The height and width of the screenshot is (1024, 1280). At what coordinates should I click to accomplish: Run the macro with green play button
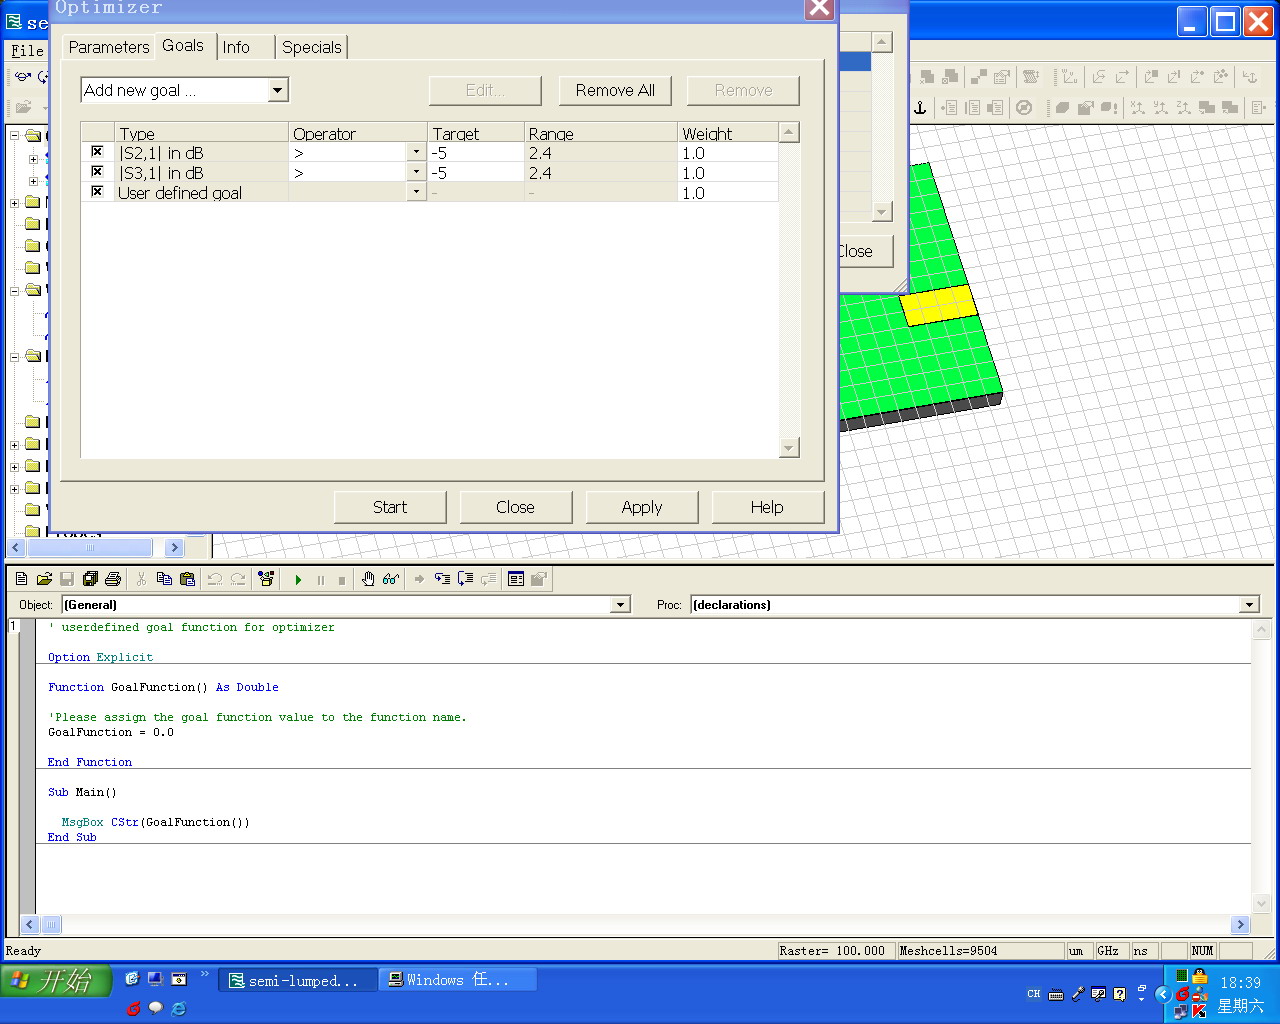tap(298, 579)
